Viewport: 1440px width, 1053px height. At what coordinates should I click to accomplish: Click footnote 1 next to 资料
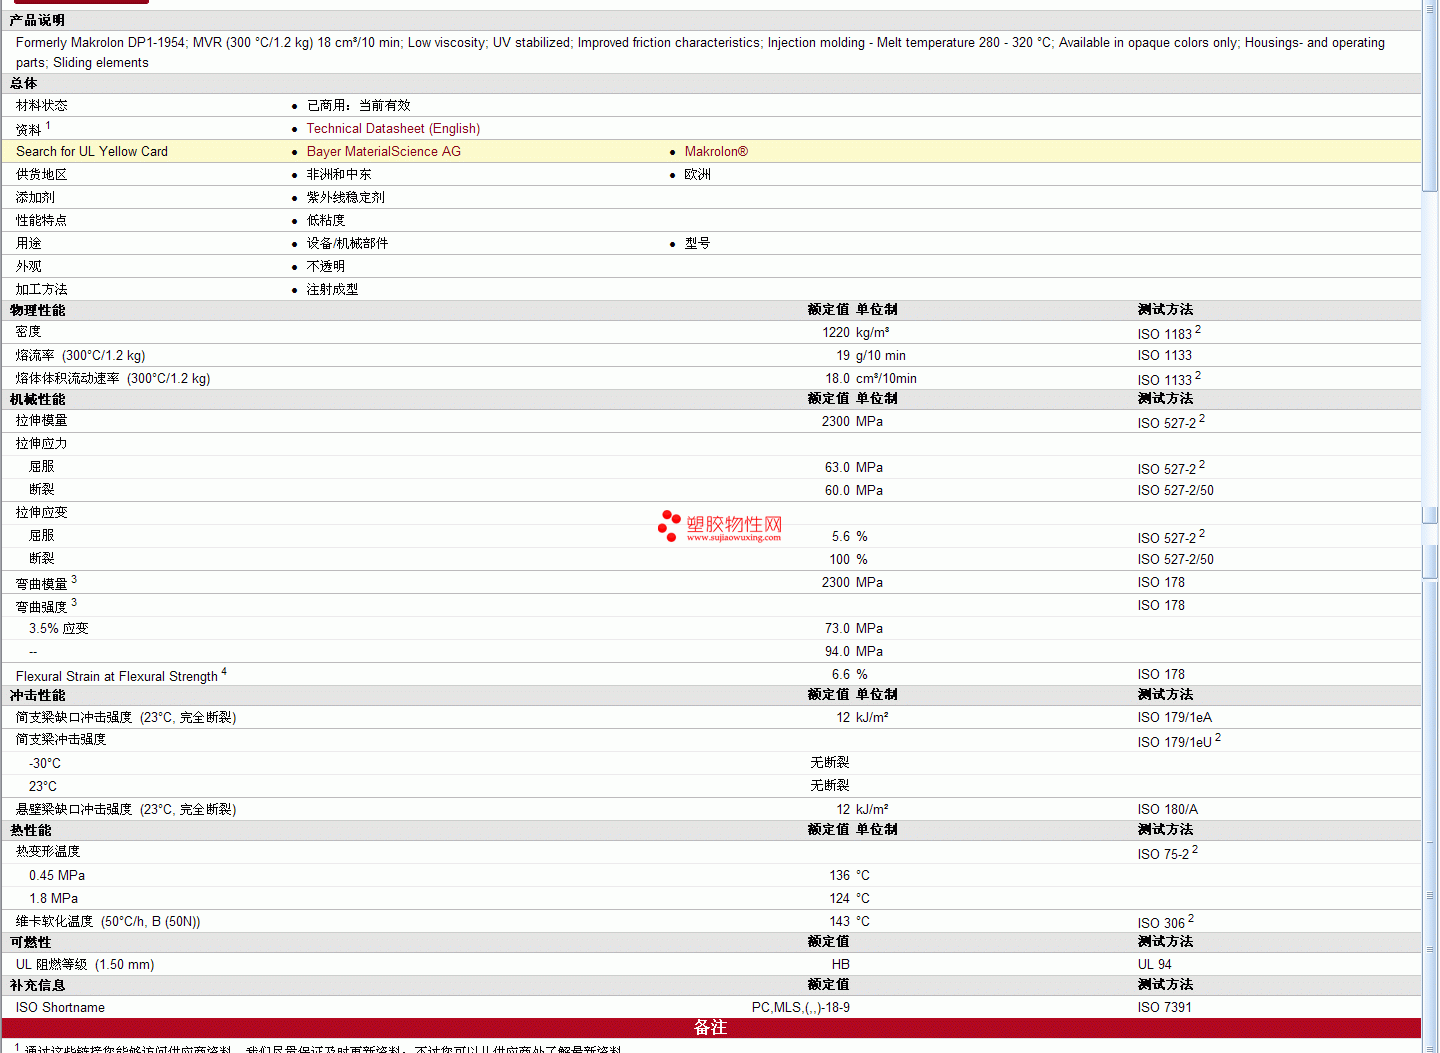tap(48, 126)
